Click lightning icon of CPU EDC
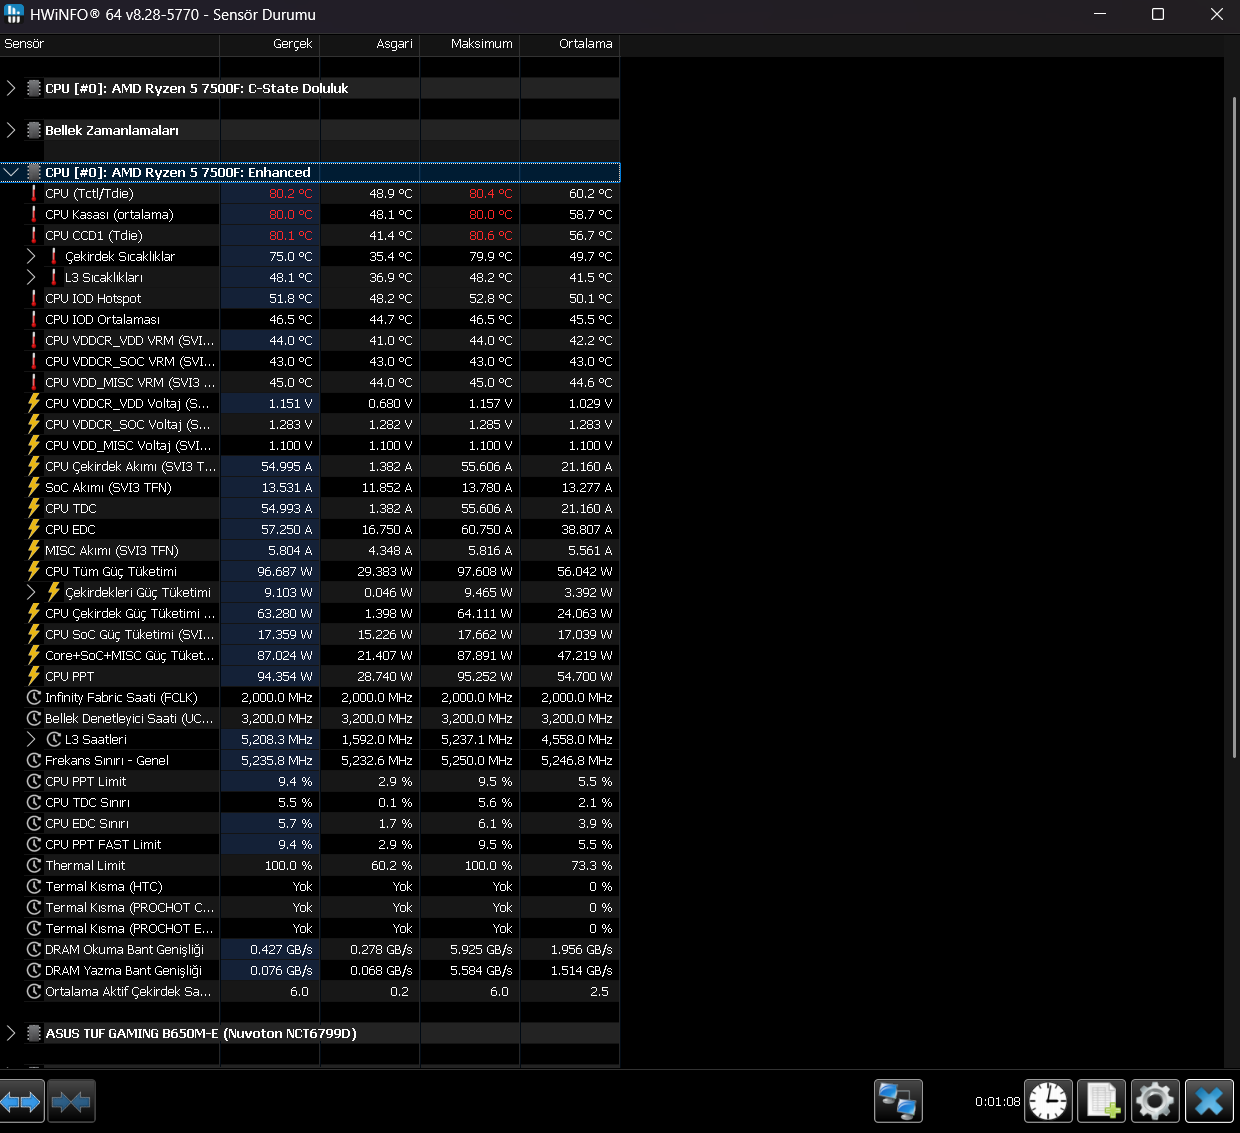This screenshot has height=1133, width=1240. point(34,530)
